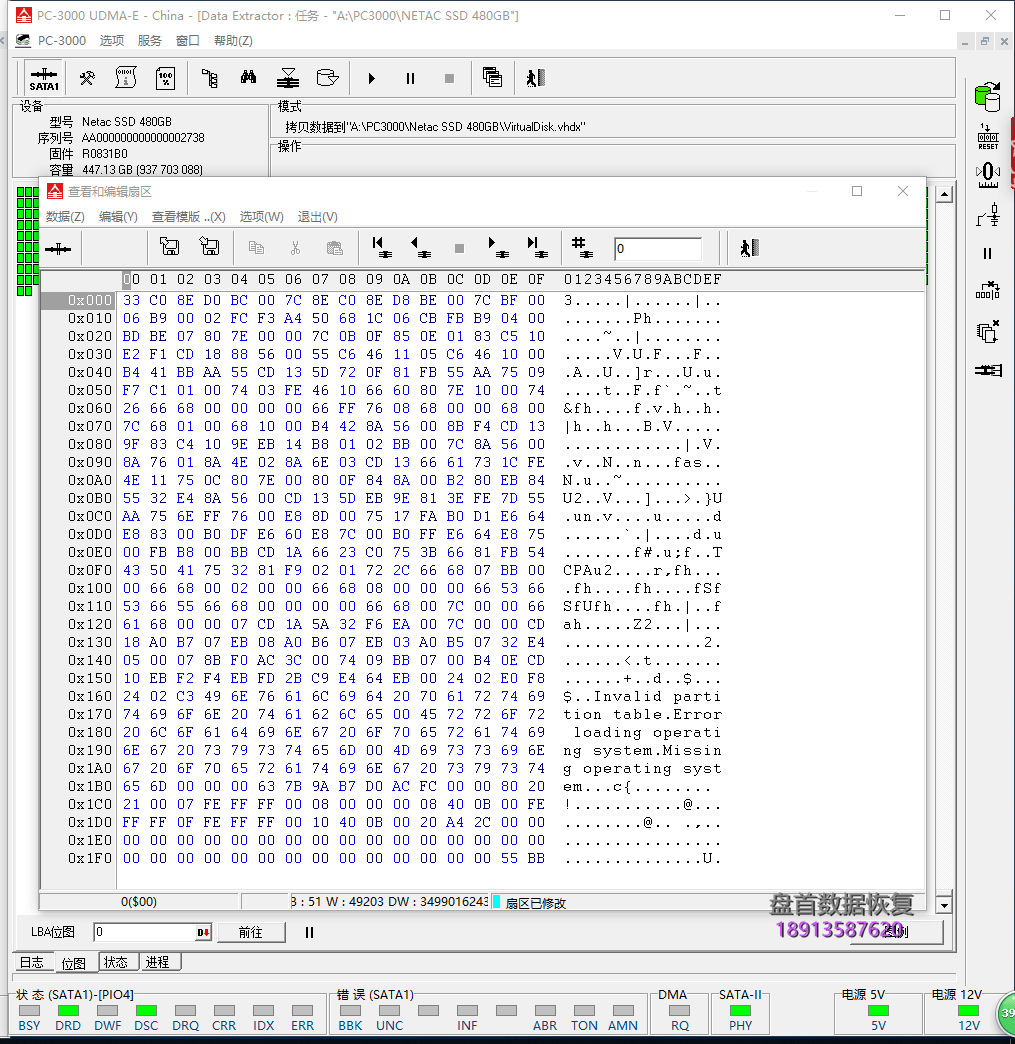Click the 100% document icon

pyautogui.click(x=165, y=79)
